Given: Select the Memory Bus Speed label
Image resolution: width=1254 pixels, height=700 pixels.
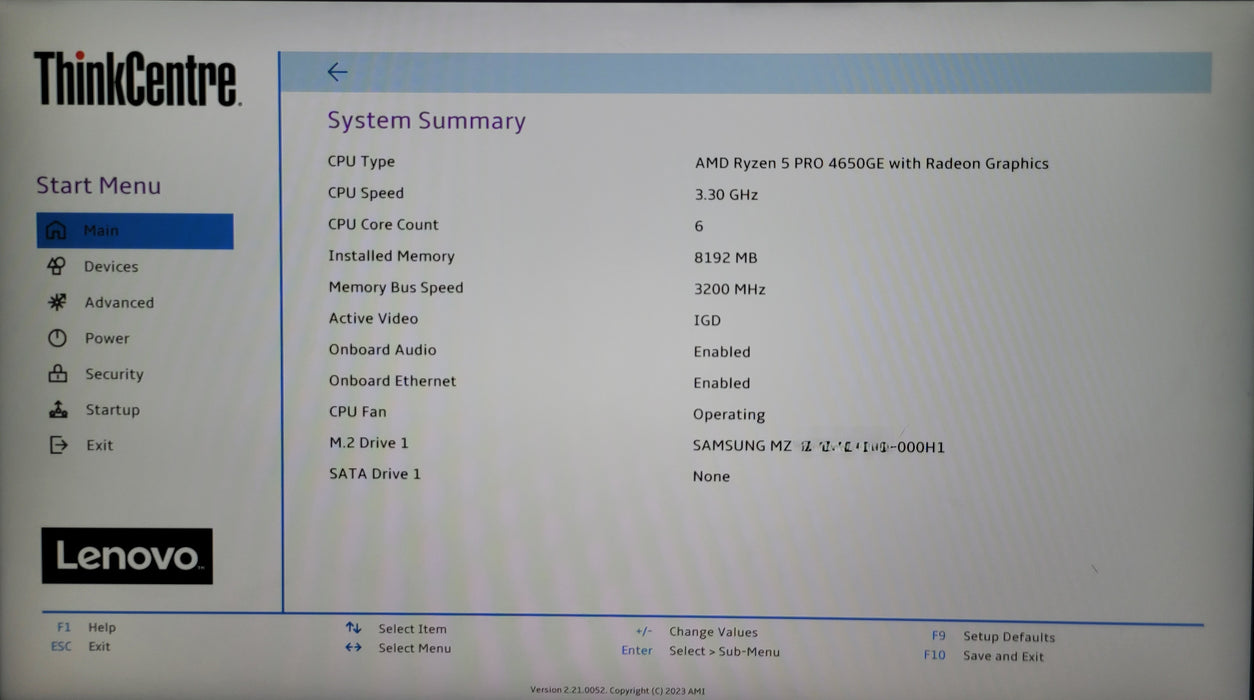Looking at the screenshot, I should [x=396, y=288].
